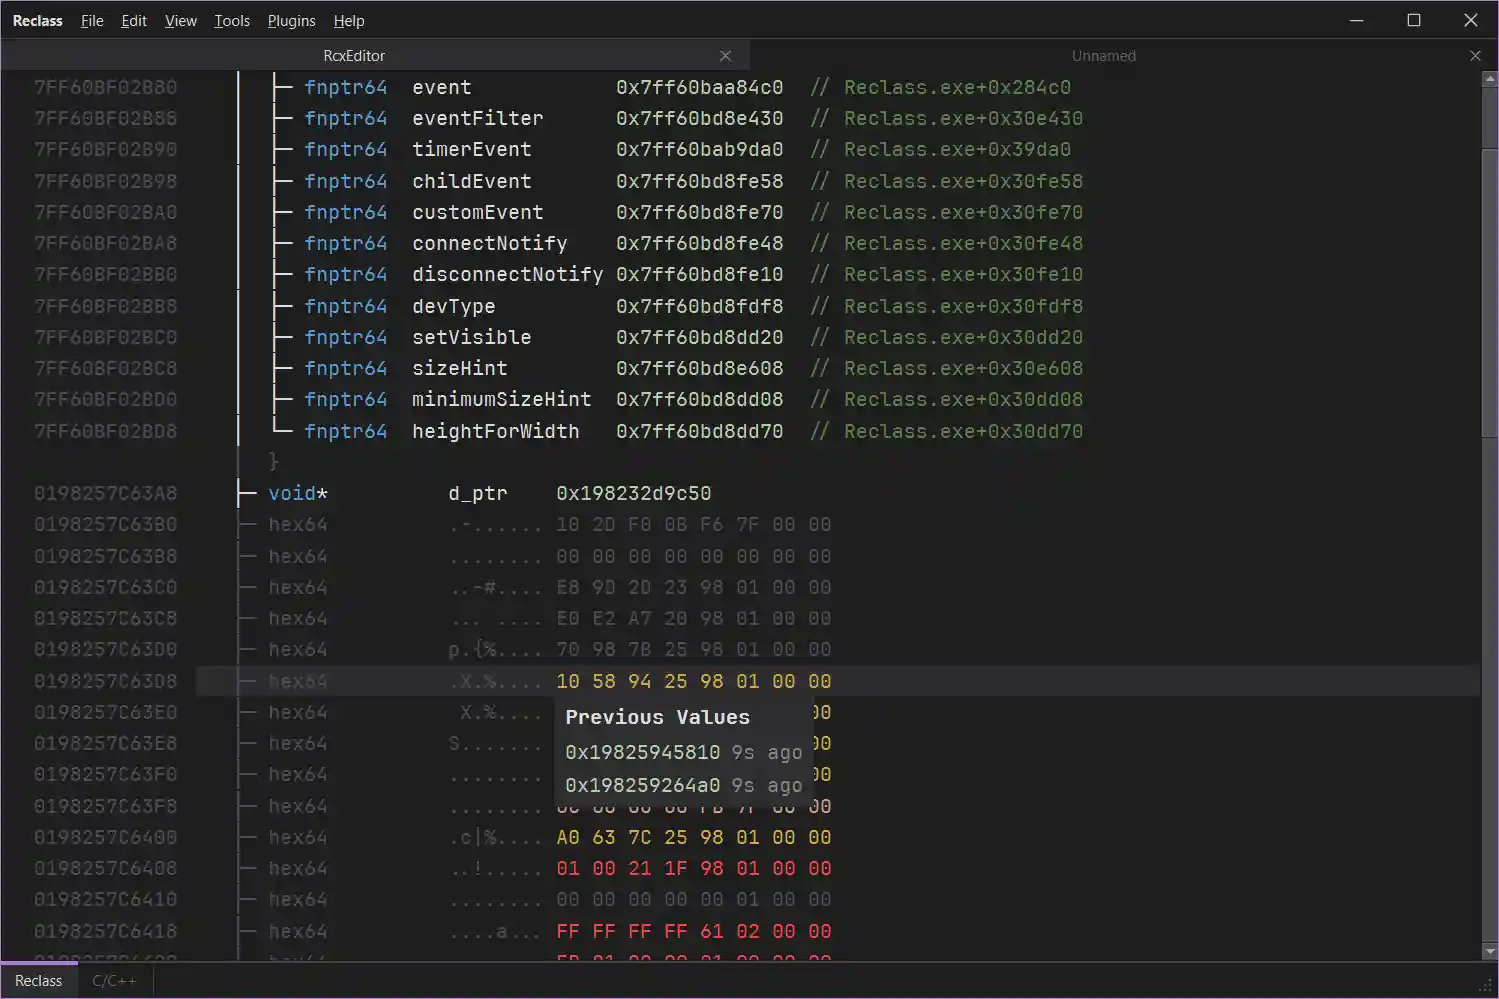The width and height of the screenshot is (1499, 999).
Task: Open the Plugins menu
Action: click(x=290, y=20)
